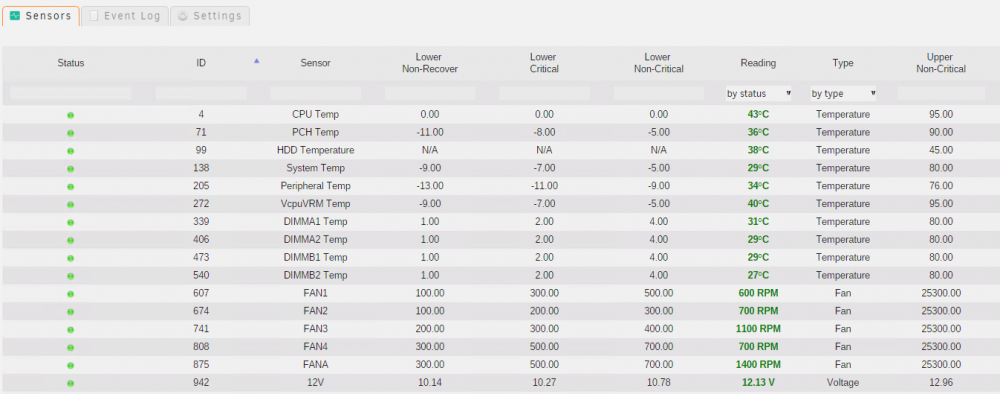
Task: Open the 'by status' Reading filter dropdown
Action: tap(758, 94)
